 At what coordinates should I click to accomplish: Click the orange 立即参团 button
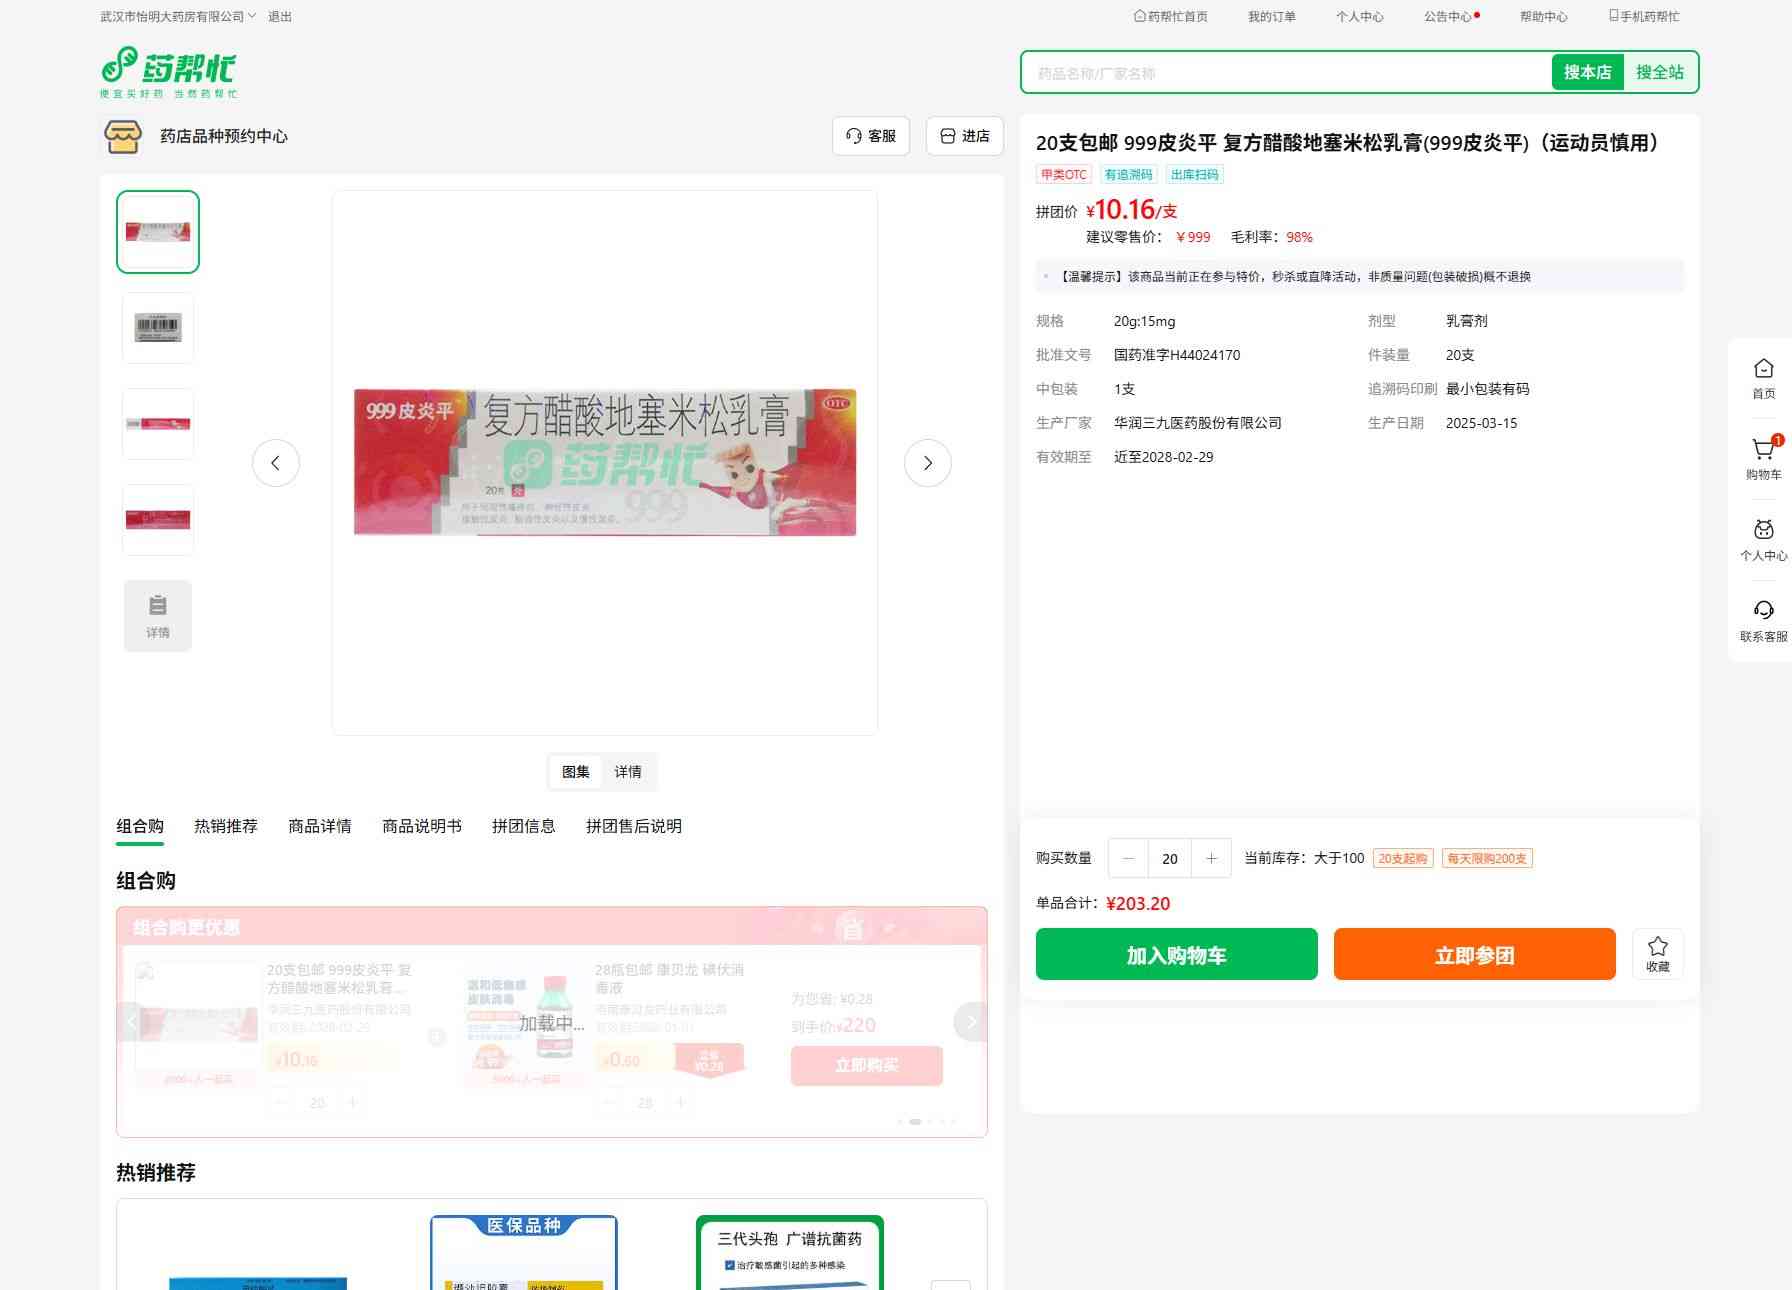(1474, 955)
